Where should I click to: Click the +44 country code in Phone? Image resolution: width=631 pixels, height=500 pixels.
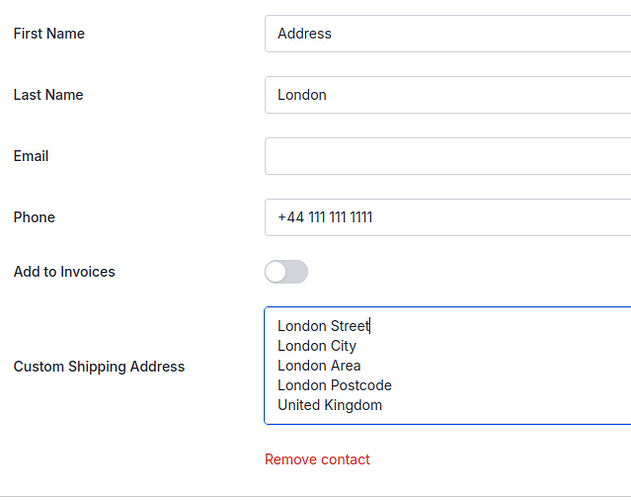[x=291, y=217]
